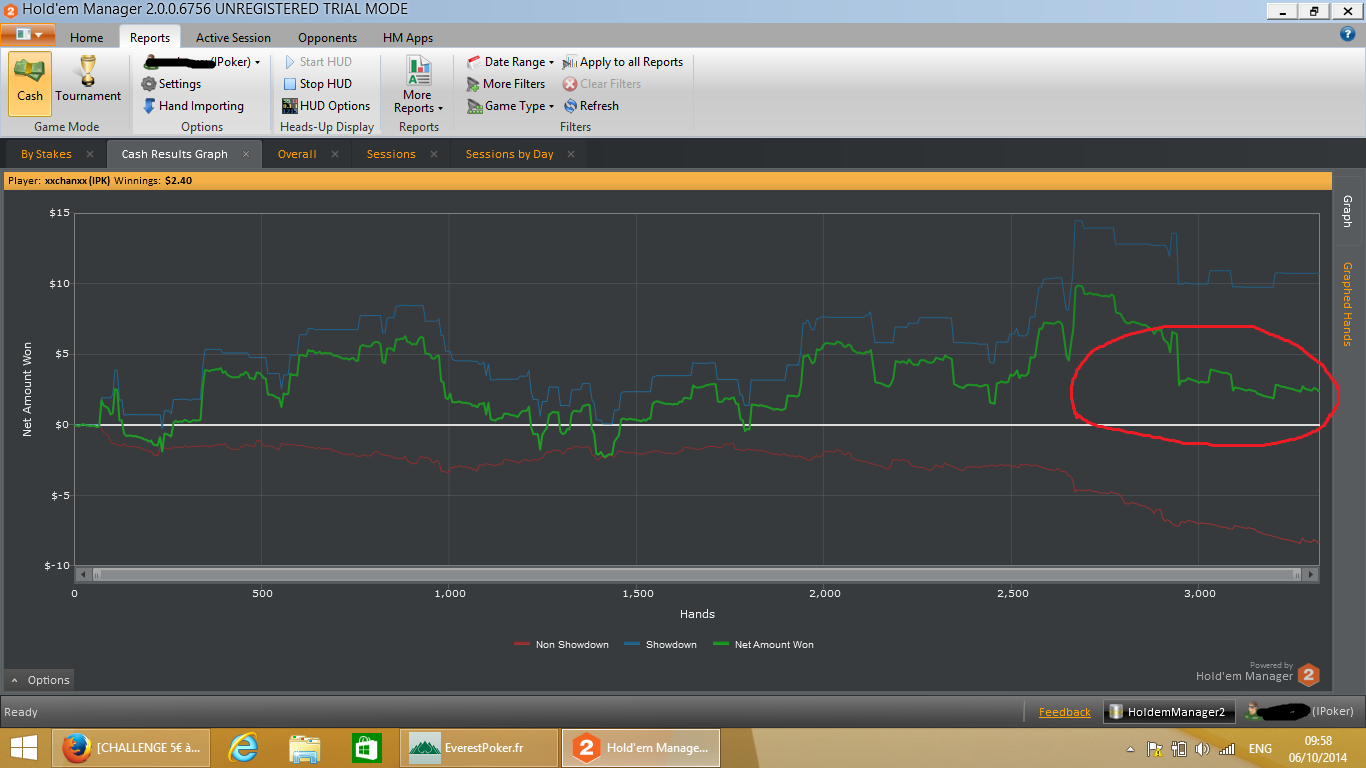This screenshot has height=768, width=1366.
Task: Show hidden system tray icons
Action: pos(1131,748)
